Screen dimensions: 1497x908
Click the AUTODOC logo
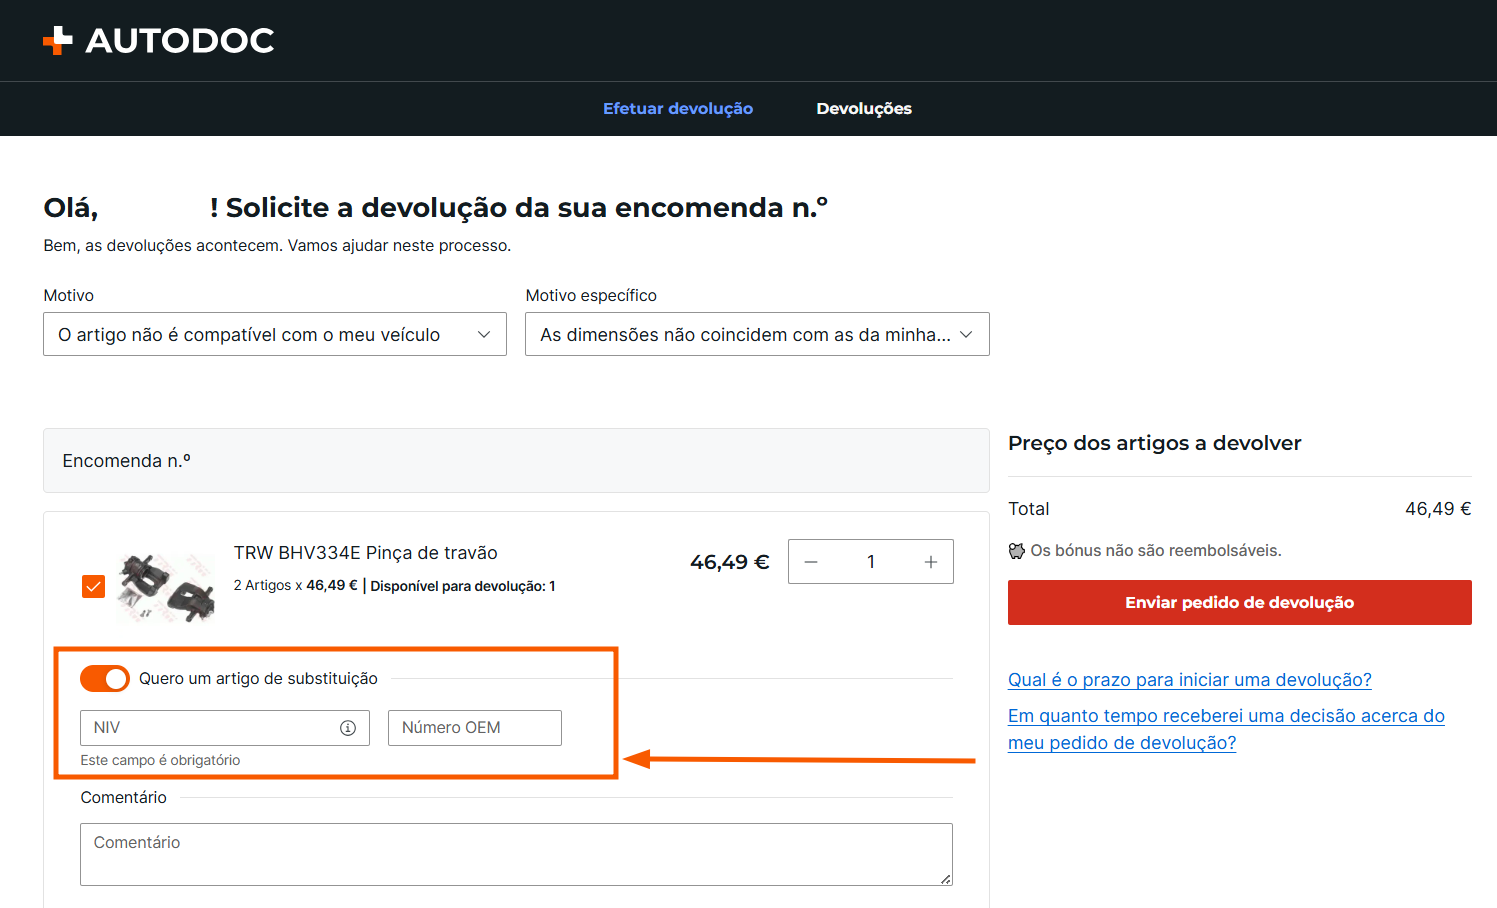click(158, 40)
